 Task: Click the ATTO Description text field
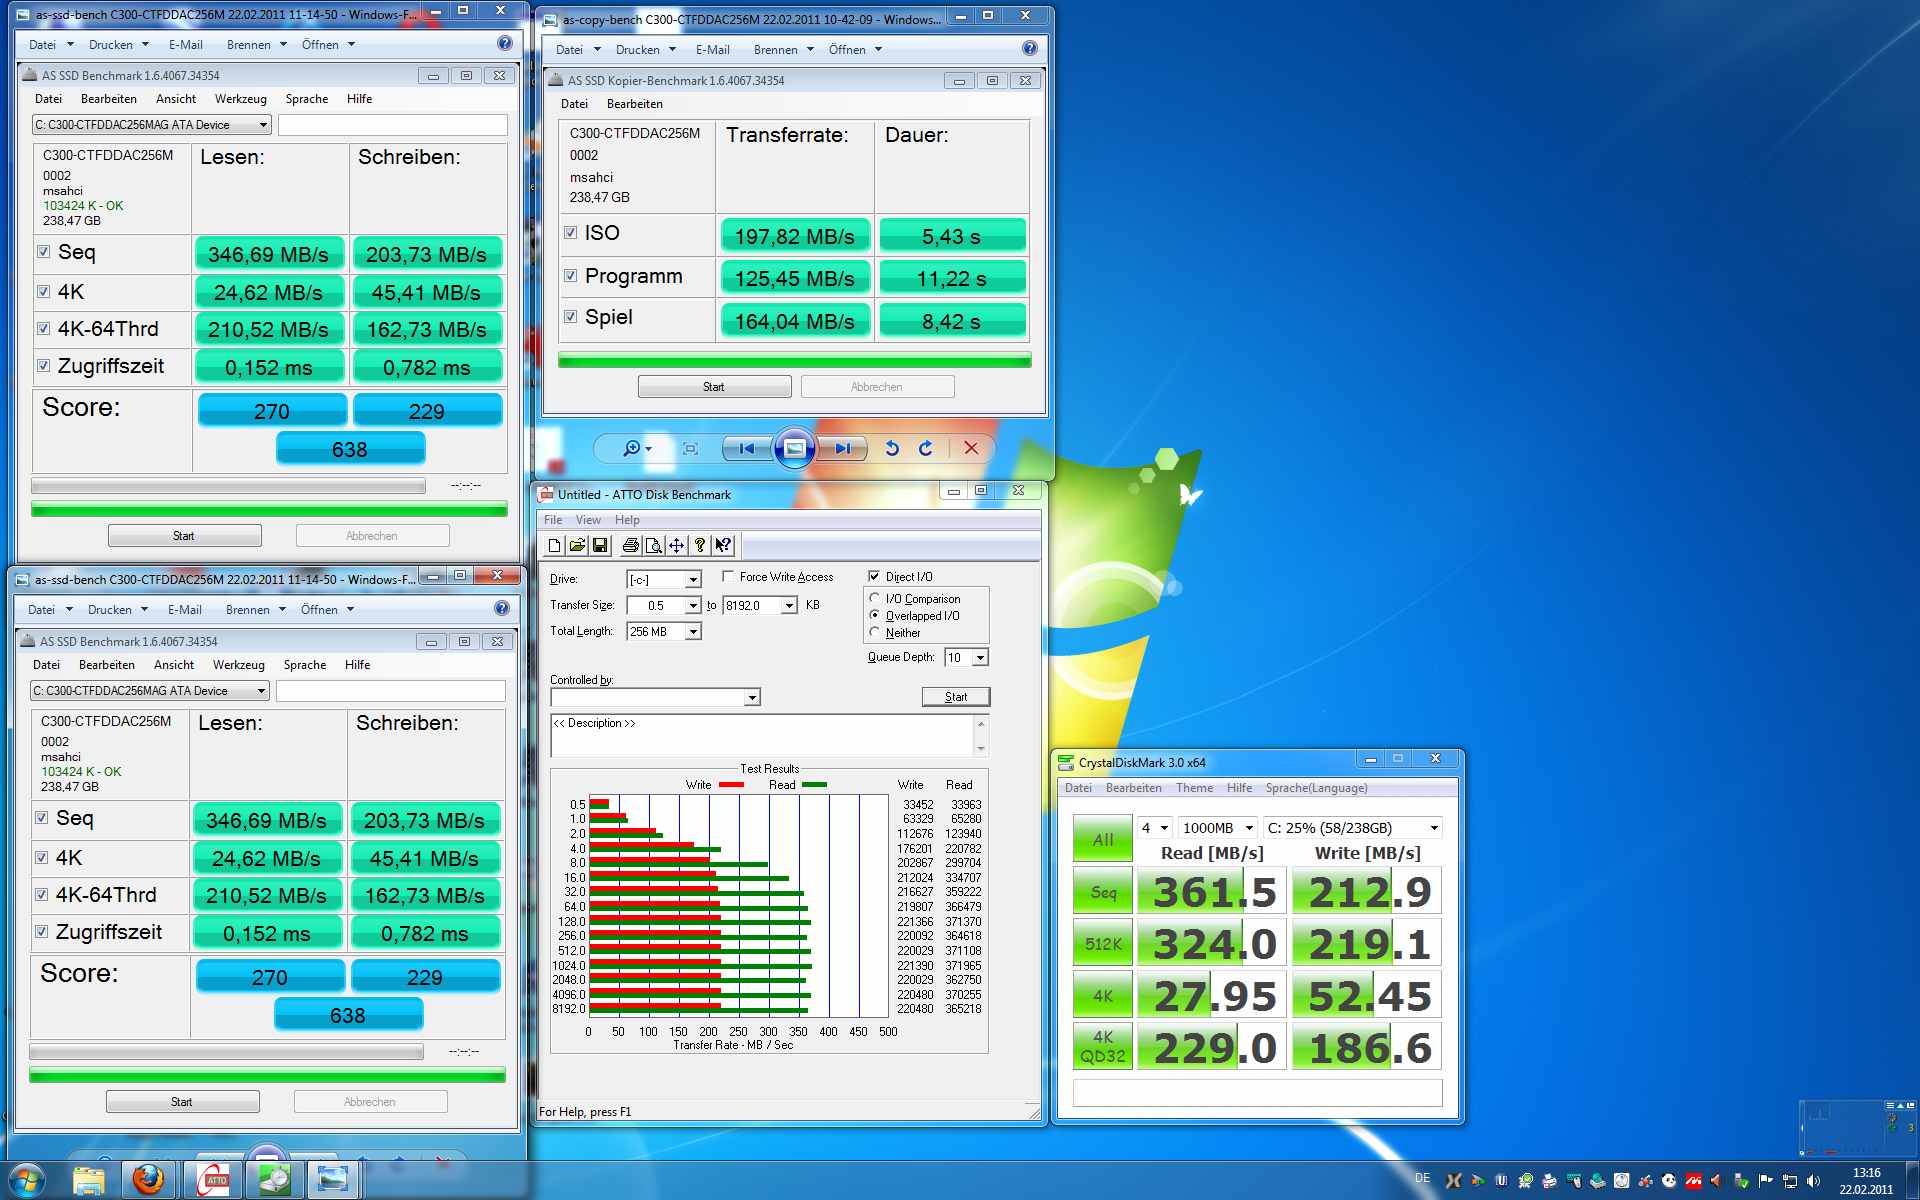[x=762, y=735]
